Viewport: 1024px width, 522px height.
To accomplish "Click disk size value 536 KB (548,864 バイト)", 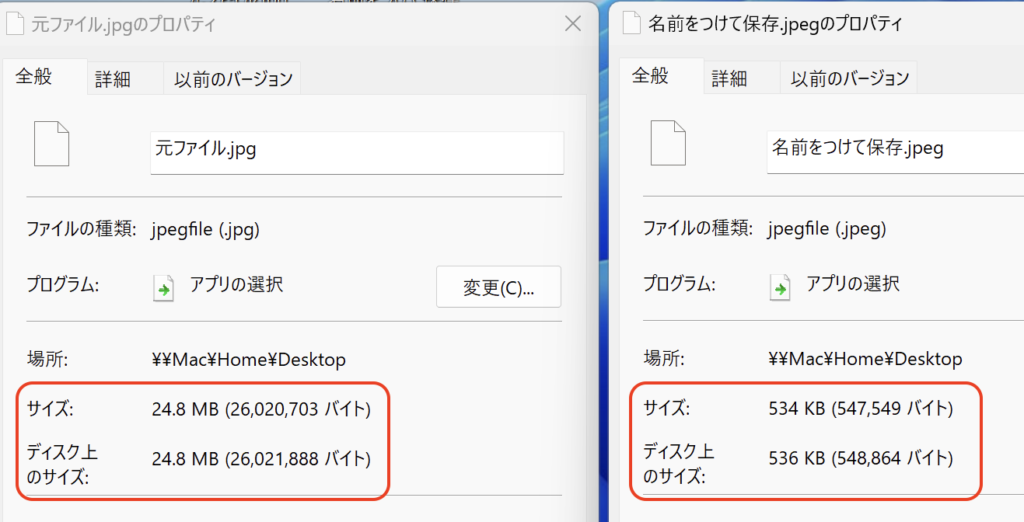I will 861,459.
